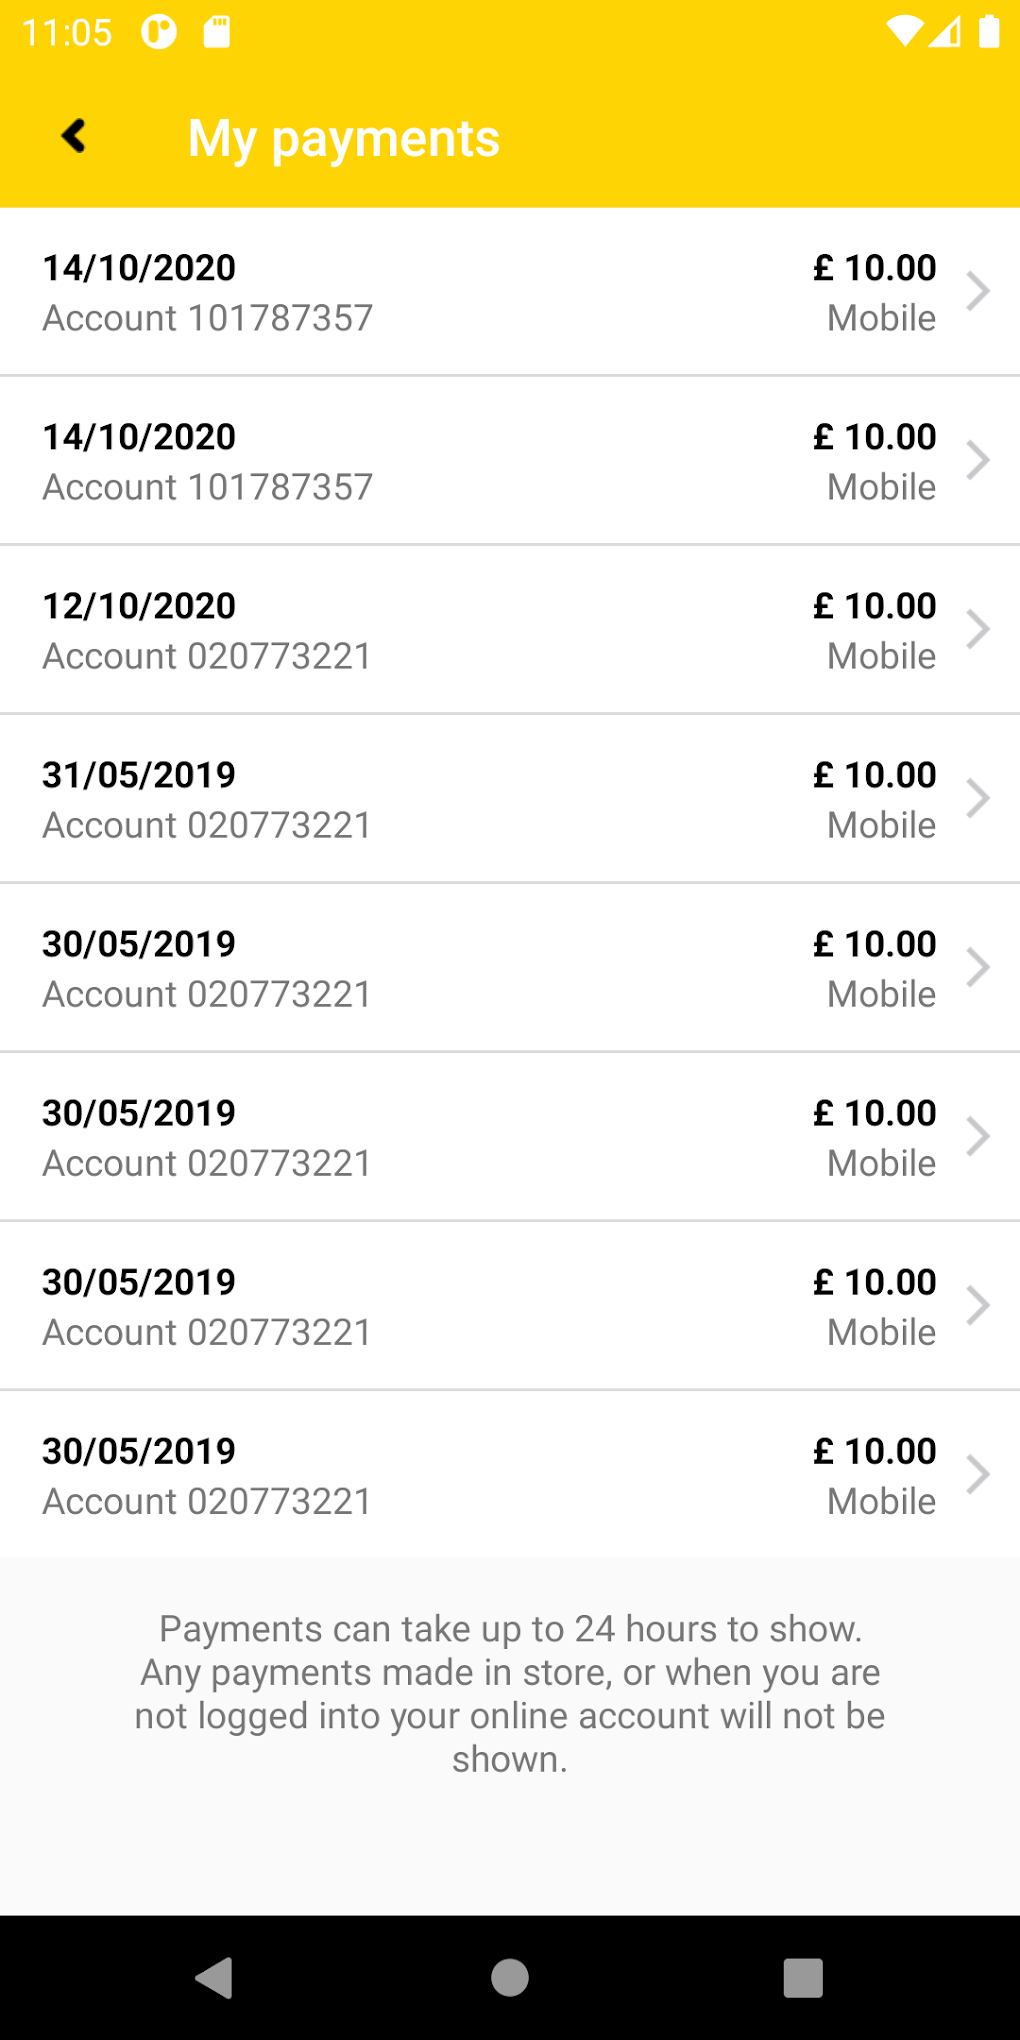The image size is (1020, 2040).
Task: Click the chevron on the 31/05/2019 payment
Action: click(978, 799)
